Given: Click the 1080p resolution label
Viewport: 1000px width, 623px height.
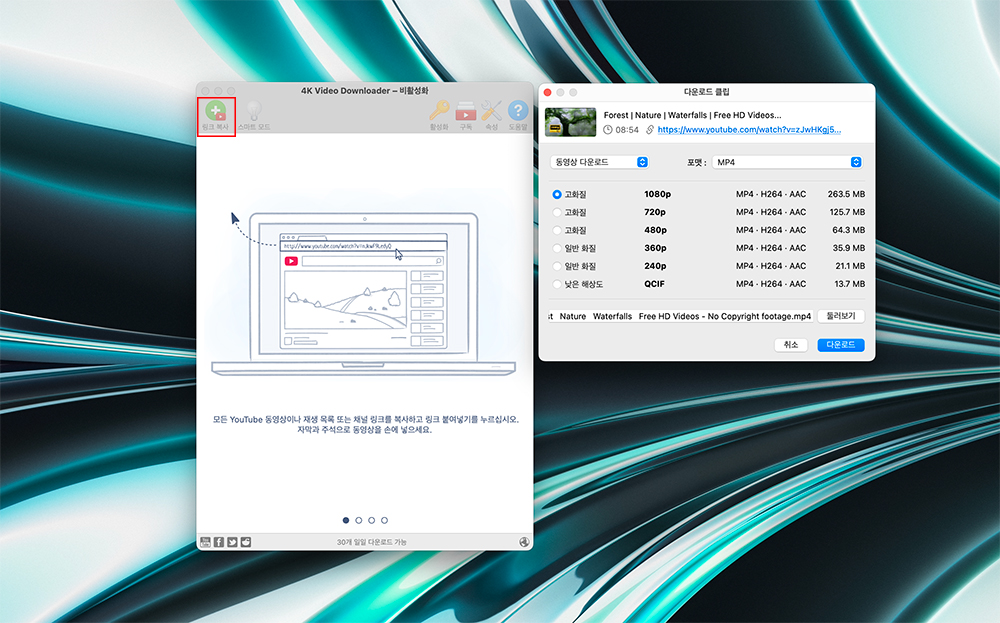Looking at the screenshot, I should click(658, 194).
